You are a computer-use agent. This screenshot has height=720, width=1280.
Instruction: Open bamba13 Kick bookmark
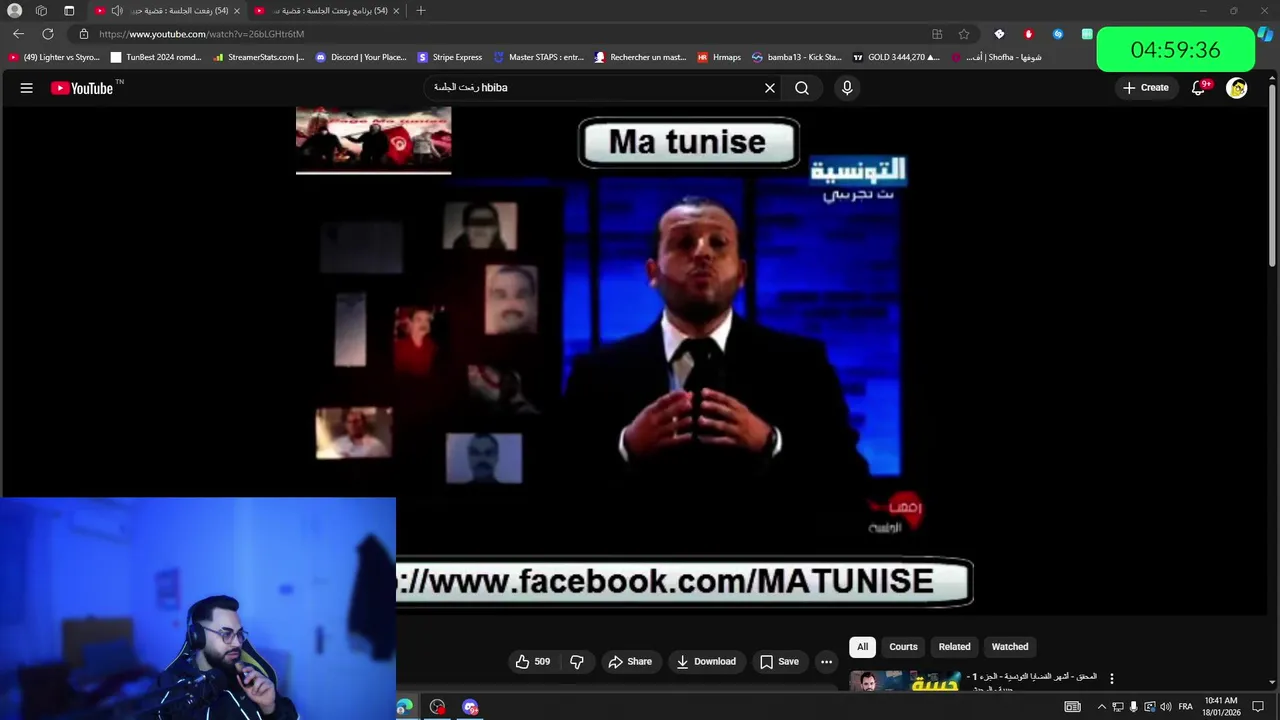coord(797,58)
